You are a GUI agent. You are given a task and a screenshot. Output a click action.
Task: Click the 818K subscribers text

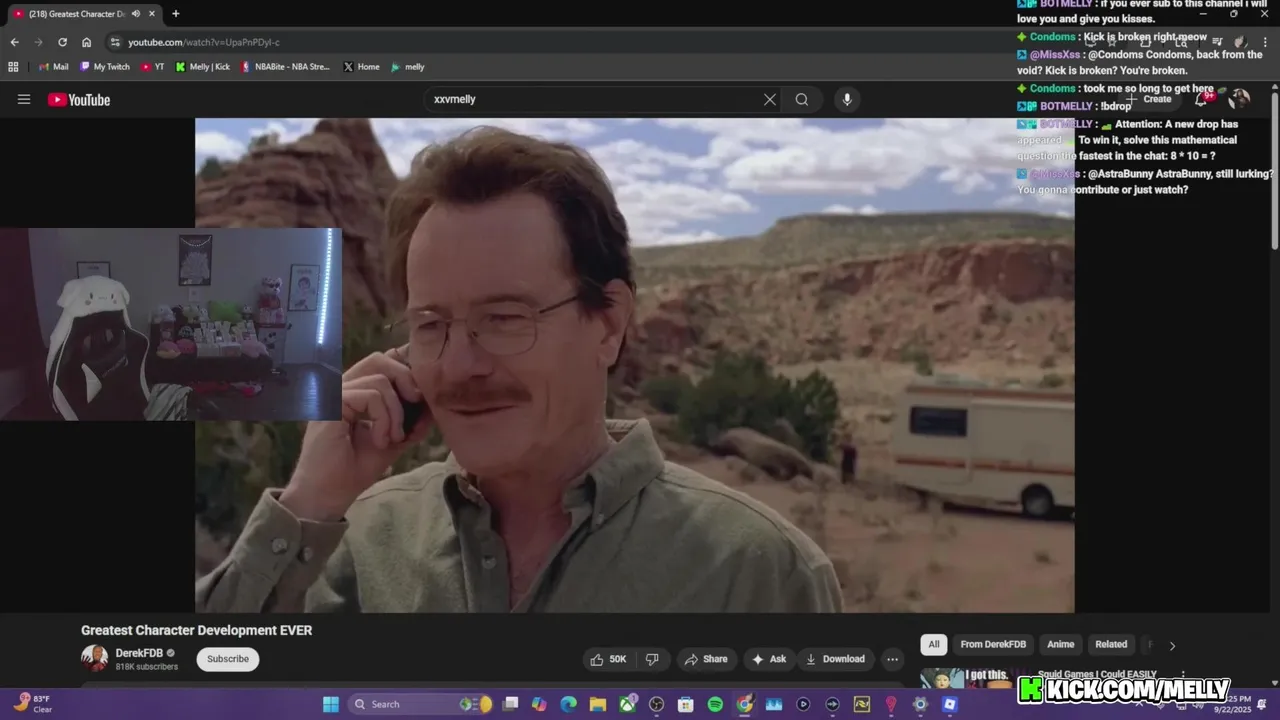pyautogui.click(x=147, y=667)
